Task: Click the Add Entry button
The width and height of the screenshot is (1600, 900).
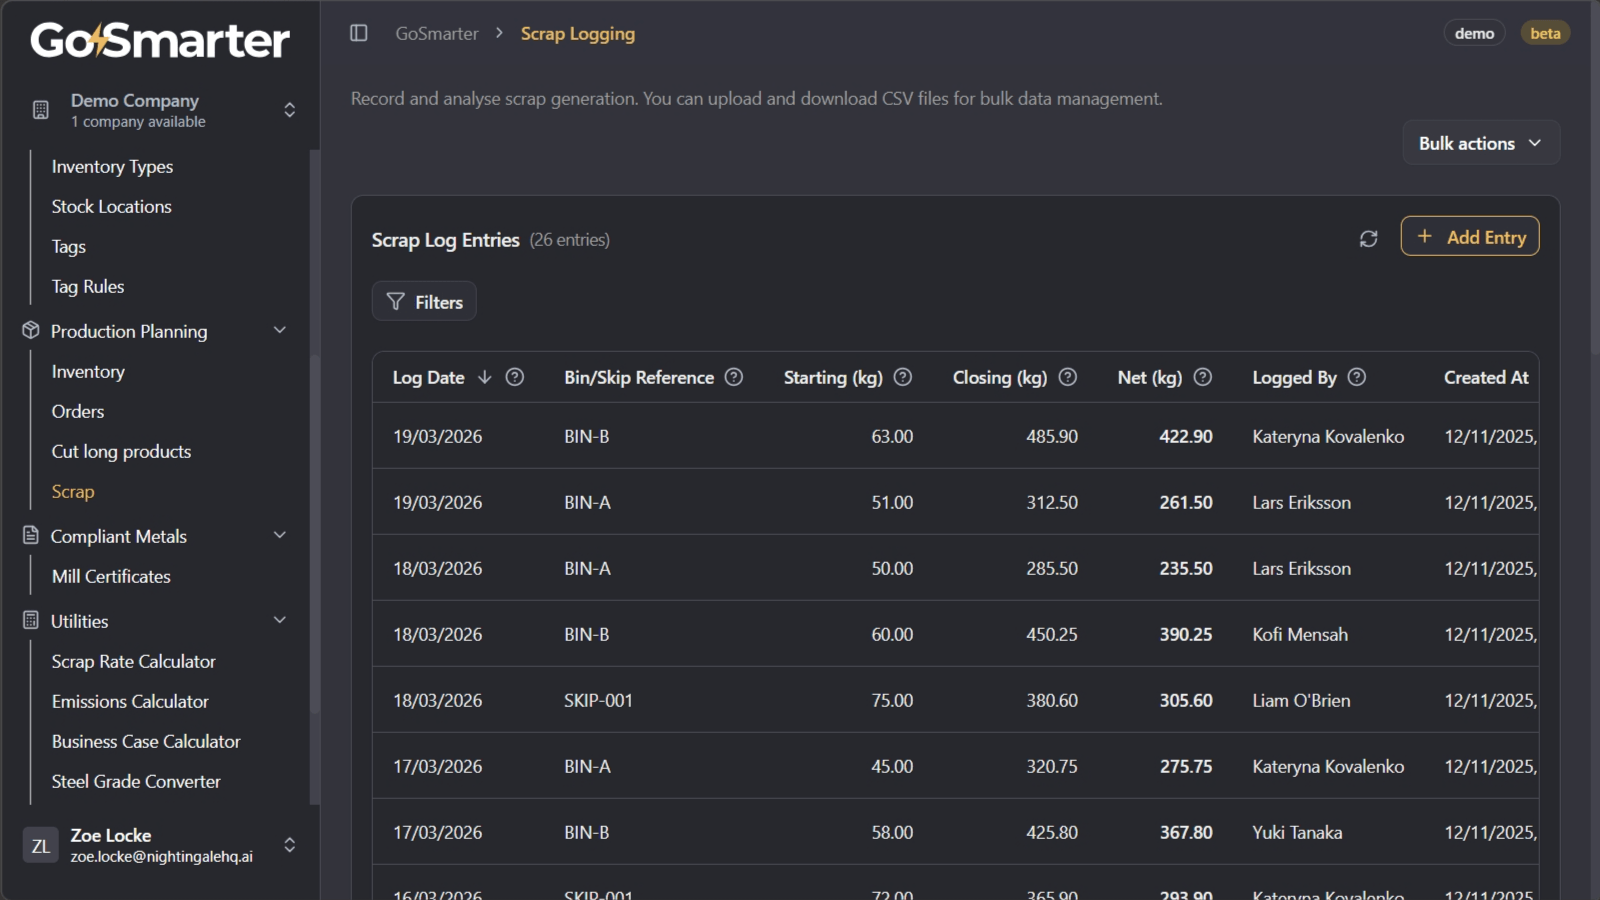Action: tap(1469, 236)
